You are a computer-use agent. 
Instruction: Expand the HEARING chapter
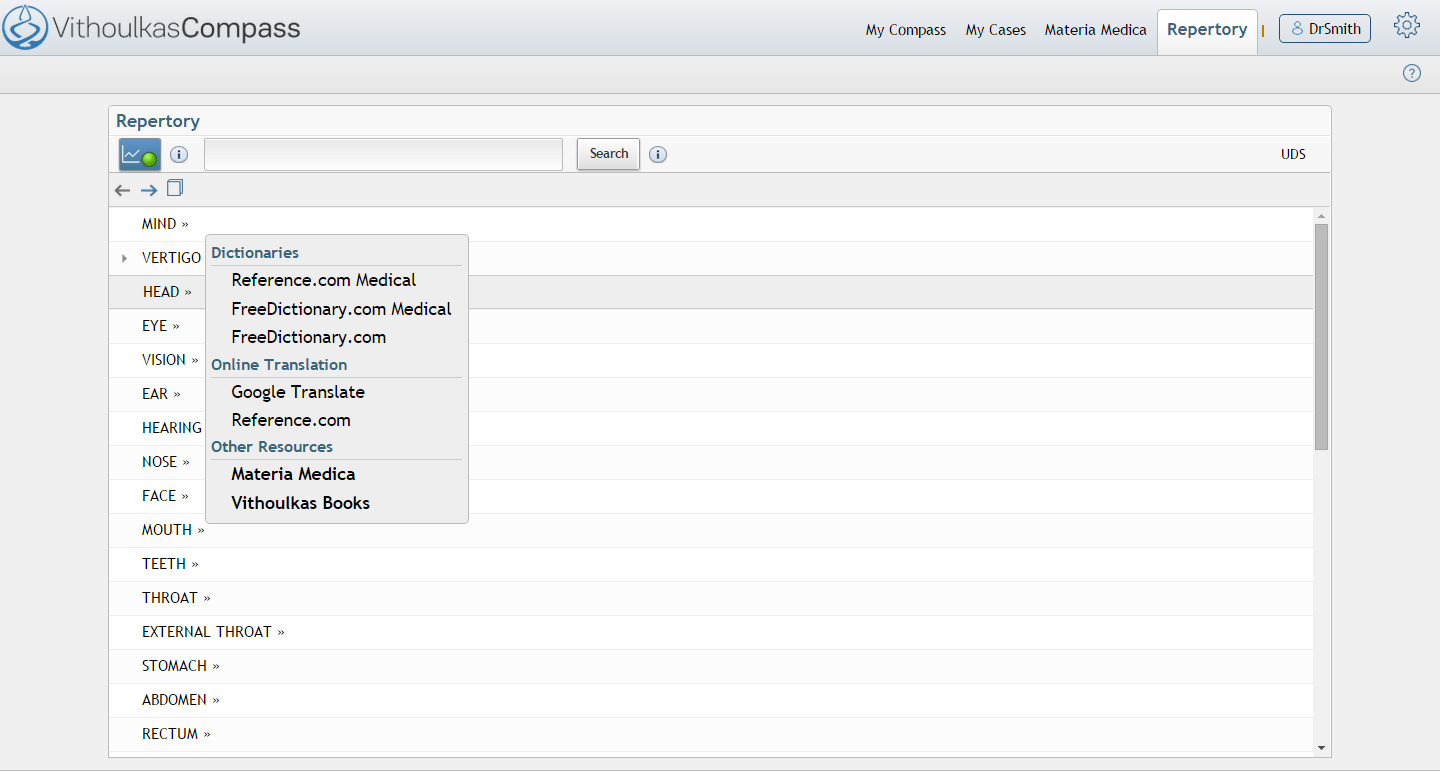[x=172, y=428]
